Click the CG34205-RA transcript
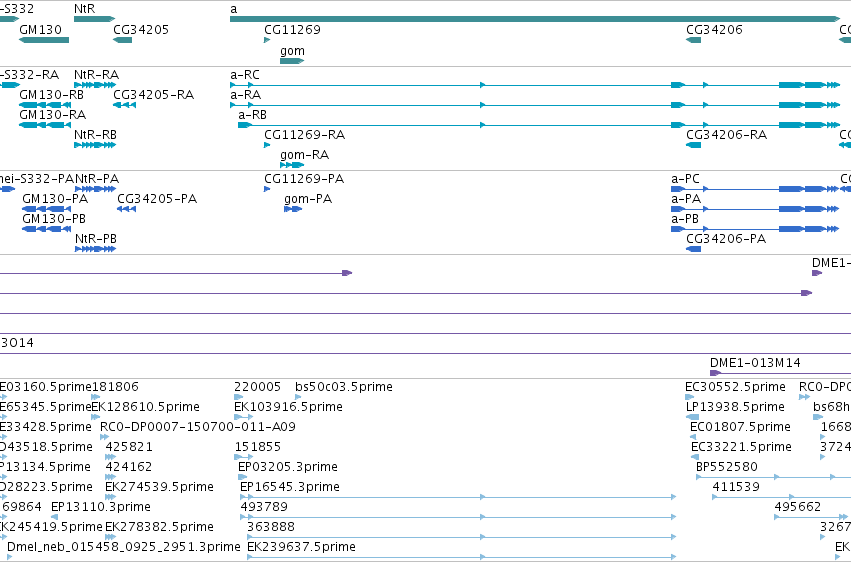Screen dimensions: 851x562 pyautogui.click(x=124, y=105)
